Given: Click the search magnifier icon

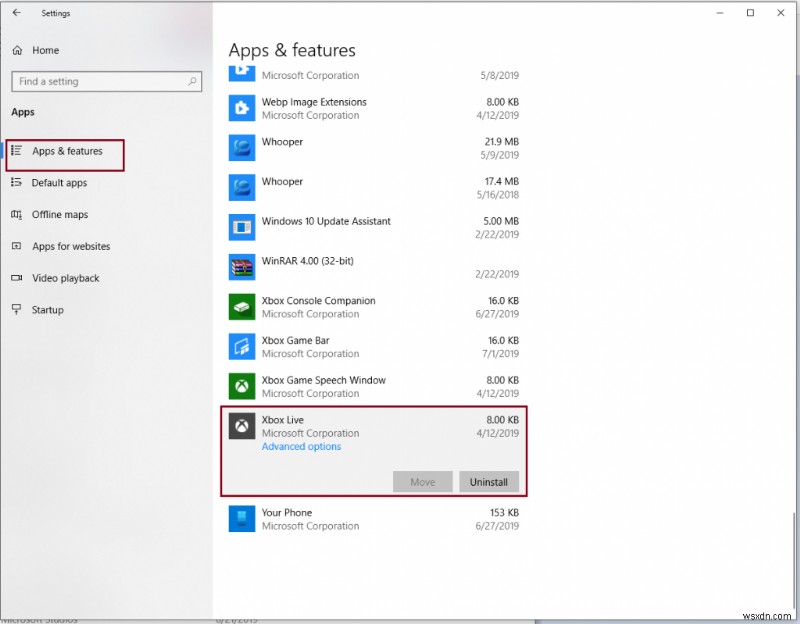Looking at the screenshot, I should [192, 81].
